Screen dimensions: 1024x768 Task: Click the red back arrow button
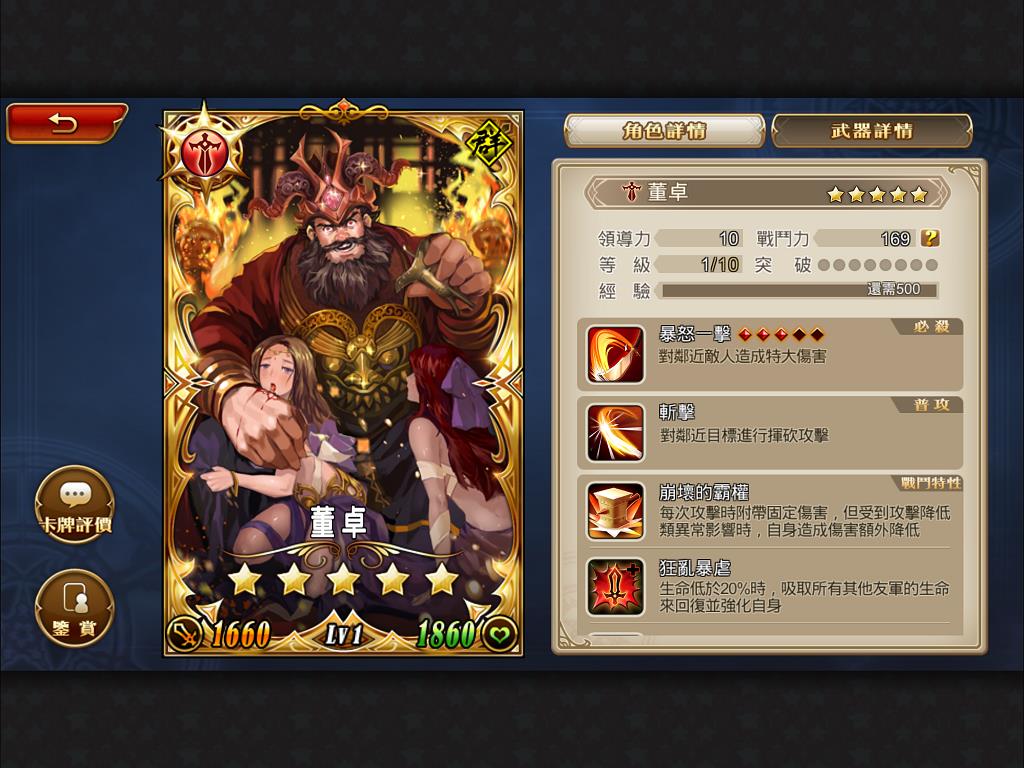pos(67,123)
